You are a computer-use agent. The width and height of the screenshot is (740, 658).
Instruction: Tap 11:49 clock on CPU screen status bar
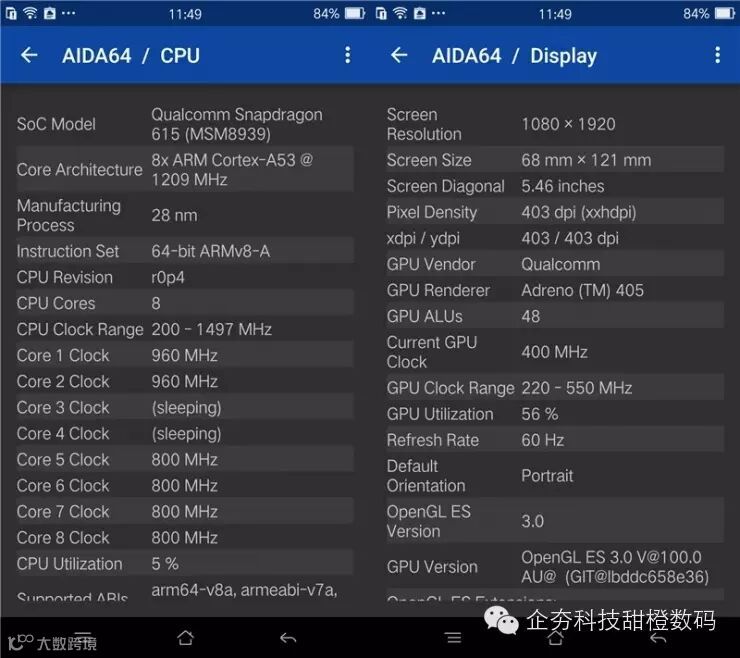(x=185, y=14)
